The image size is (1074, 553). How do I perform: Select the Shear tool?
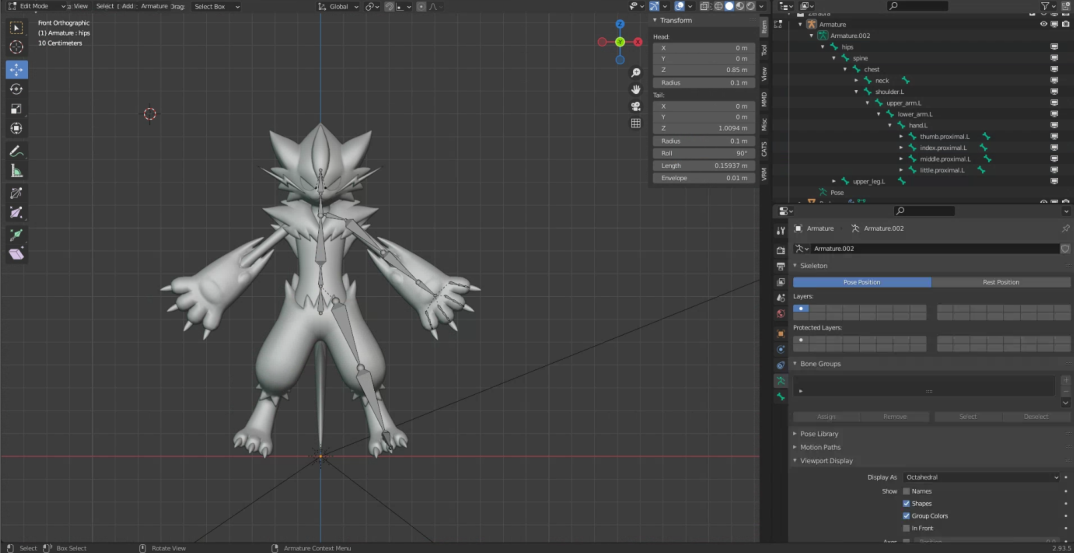16,255
